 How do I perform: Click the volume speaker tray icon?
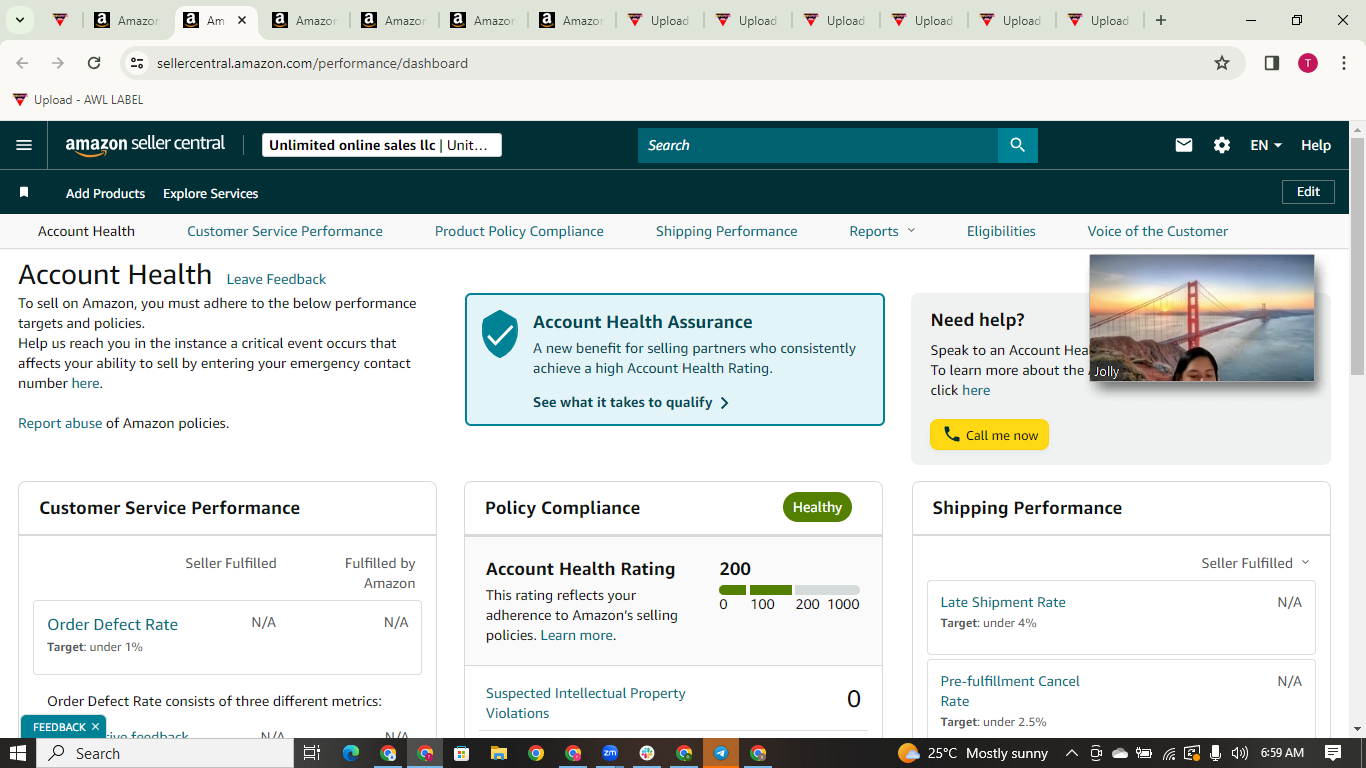point(1240,753)
